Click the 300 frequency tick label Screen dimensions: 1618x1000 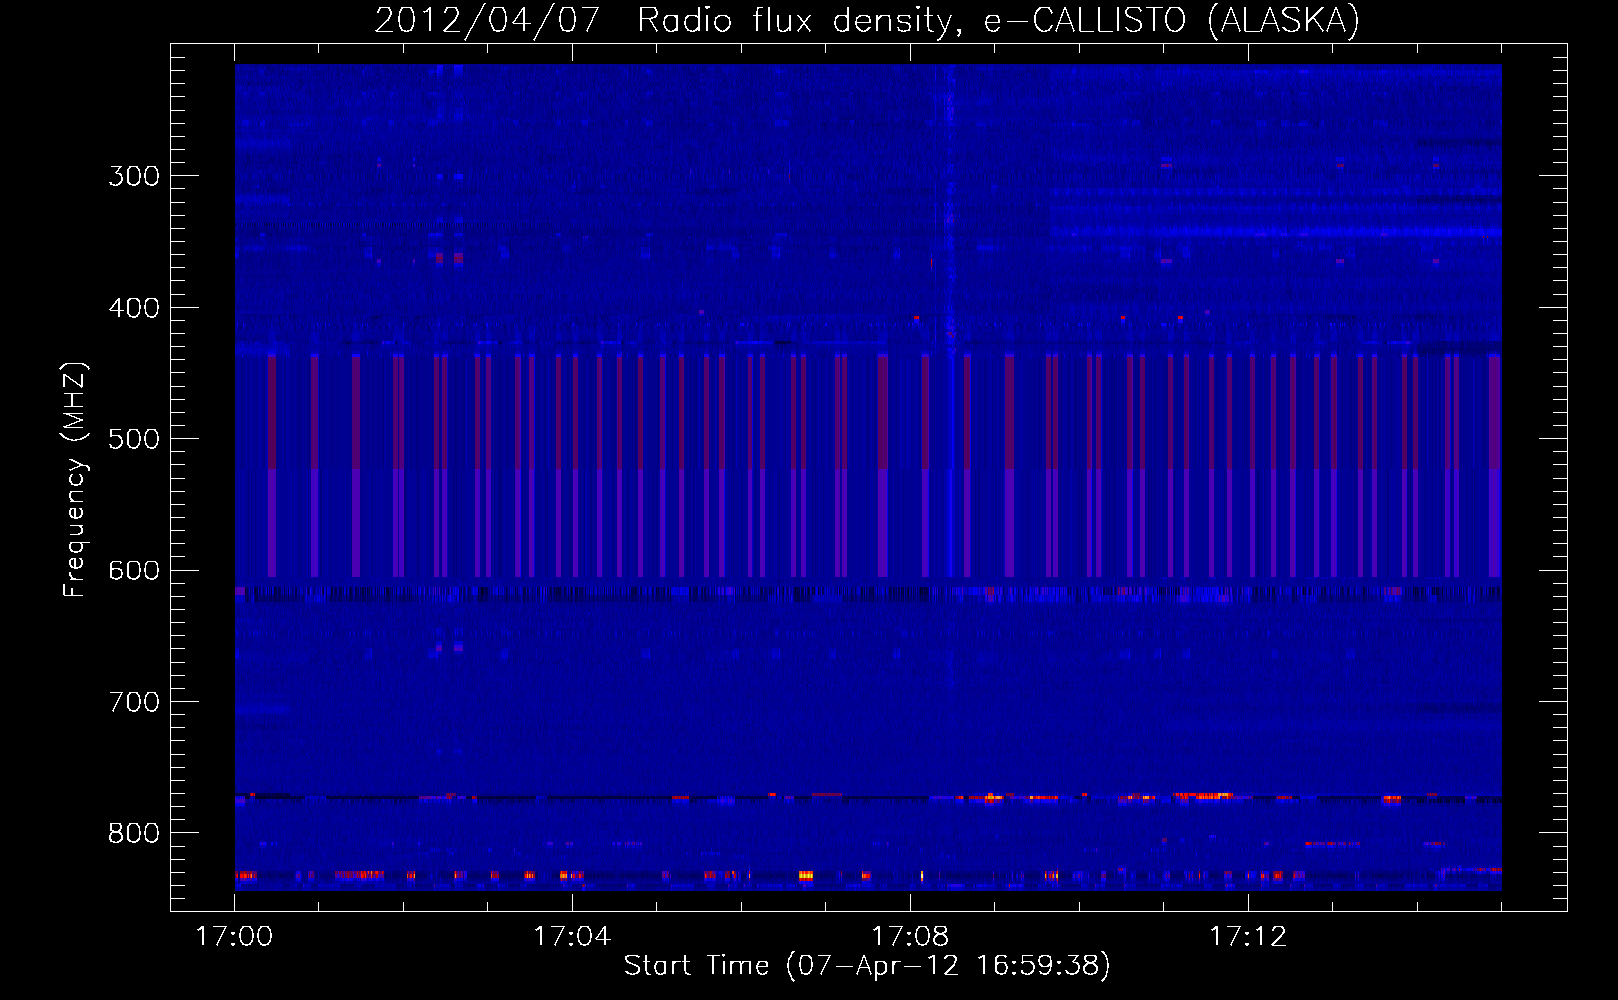point(134,176)
